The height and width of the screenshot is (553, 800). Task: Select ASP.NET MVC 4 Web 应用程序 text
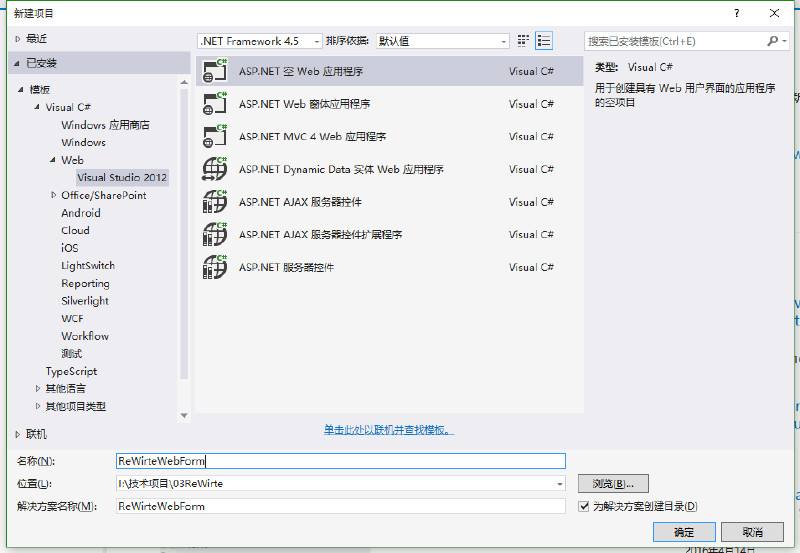point(312,137)
